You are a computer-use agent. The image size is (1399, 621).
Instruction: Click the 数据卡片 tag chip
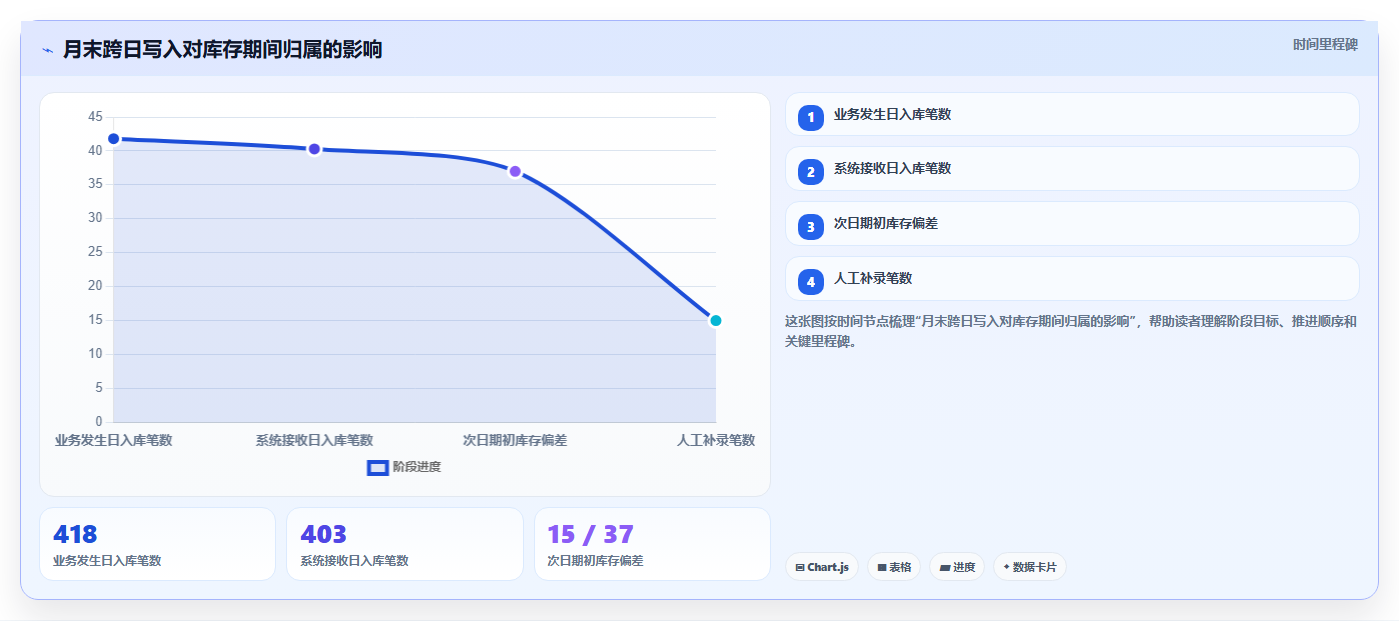coord(1029,567)
